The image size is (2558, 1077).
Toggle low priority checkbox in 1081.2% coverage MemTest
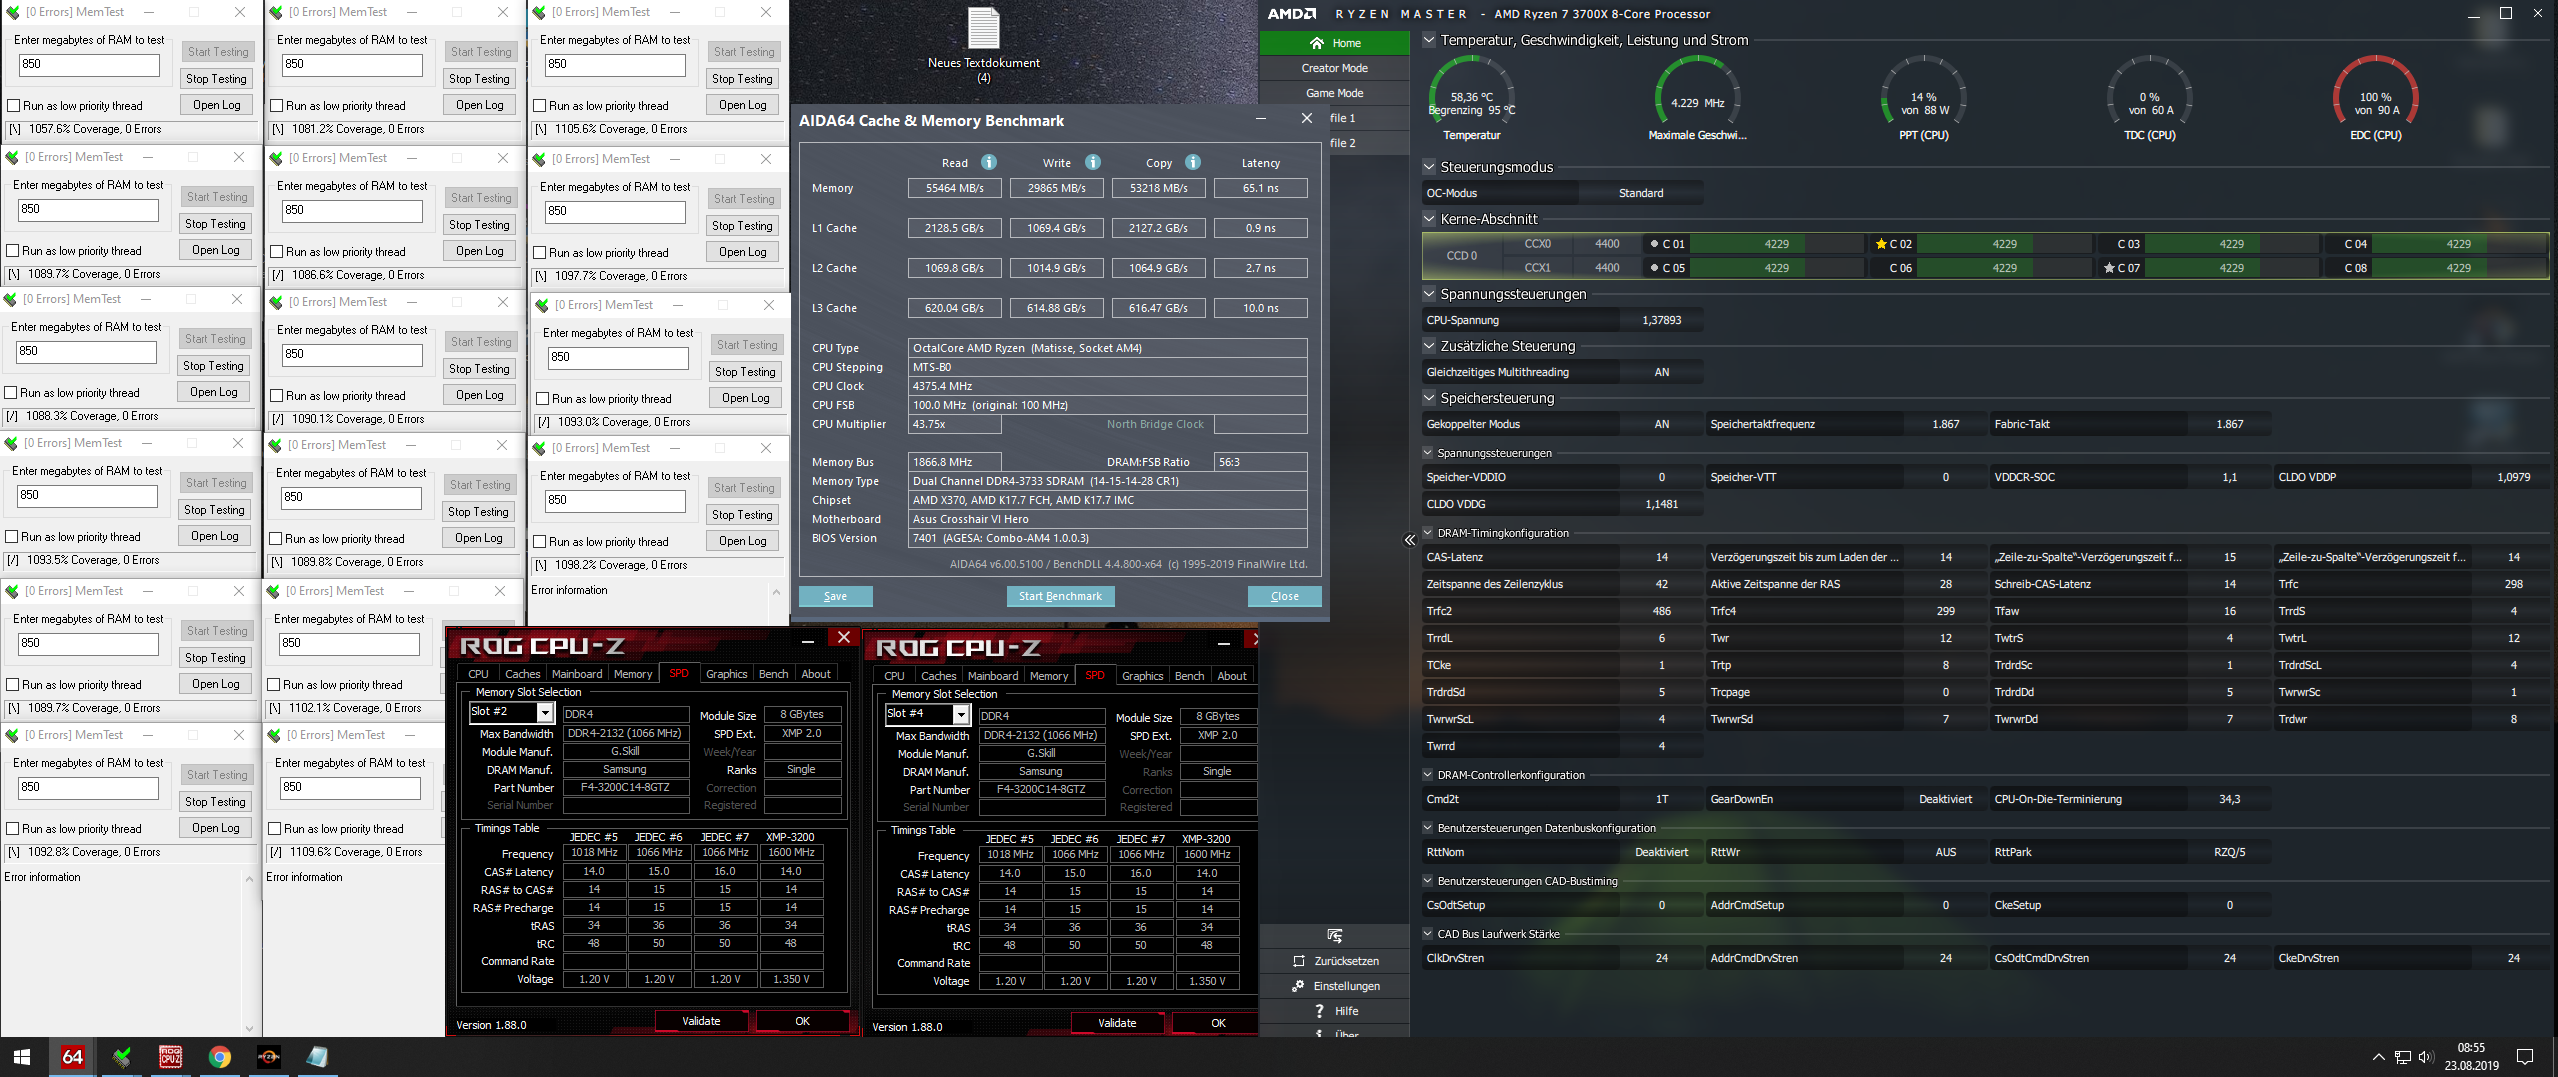tap(277, 106)
